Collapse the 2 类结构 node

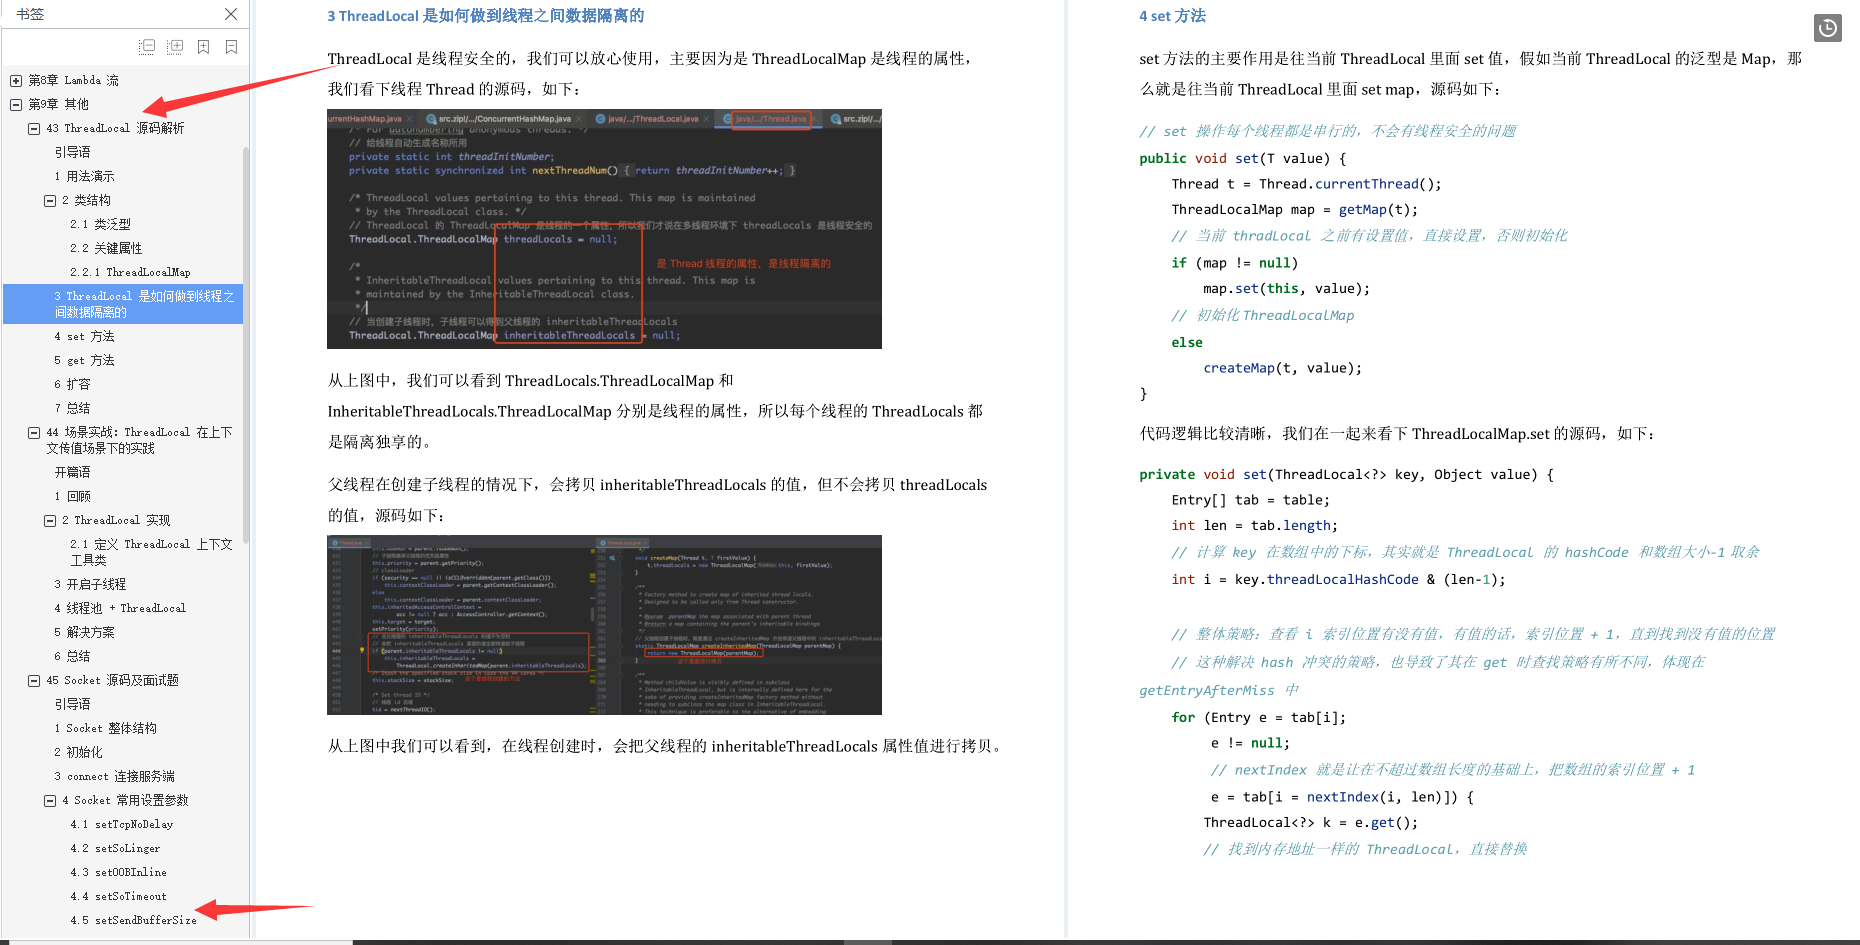50,200
